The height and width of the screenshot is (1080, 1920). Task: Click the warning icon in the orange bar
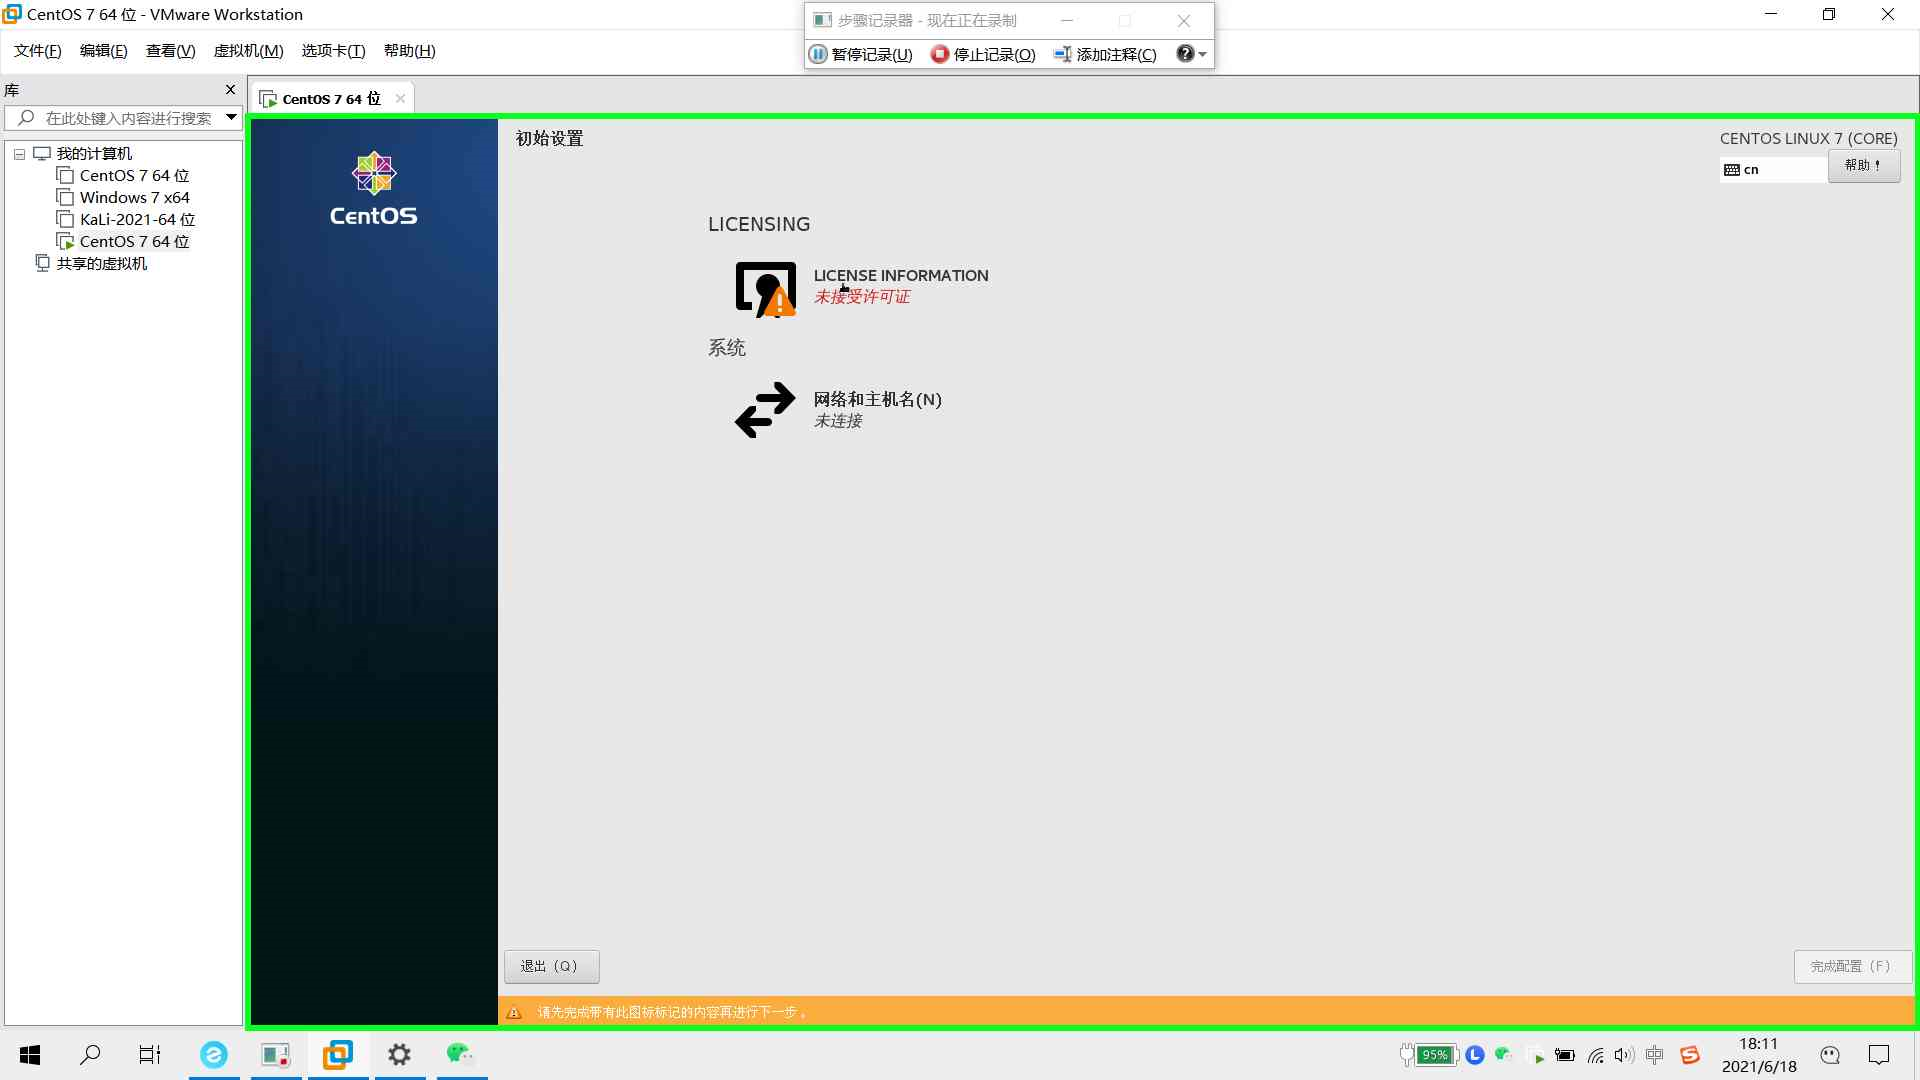[x=514, y=1012]
